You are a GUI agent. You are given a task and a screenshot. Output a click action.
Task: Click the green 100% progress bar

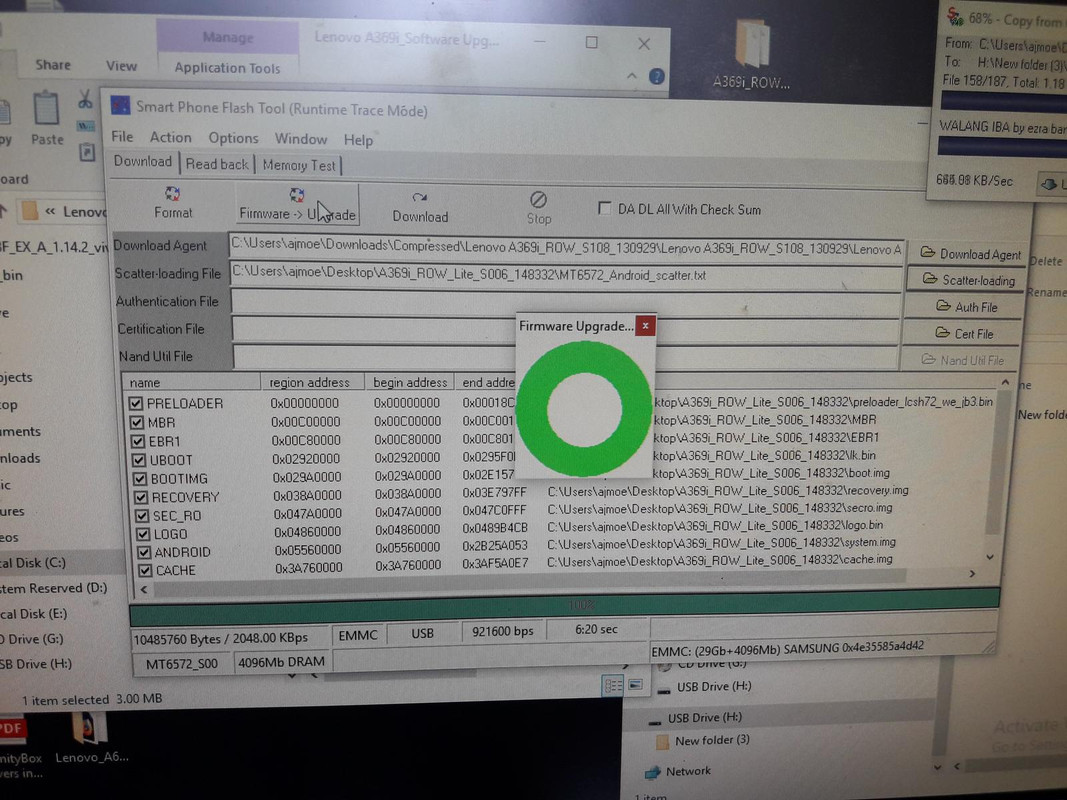(565, 605)
